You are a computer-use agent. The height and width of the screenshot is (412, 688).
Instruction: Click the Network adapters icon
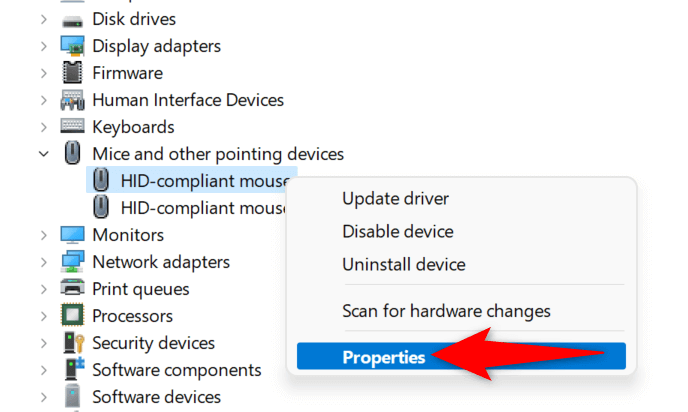pyautogui.click(x=72, y=262)
